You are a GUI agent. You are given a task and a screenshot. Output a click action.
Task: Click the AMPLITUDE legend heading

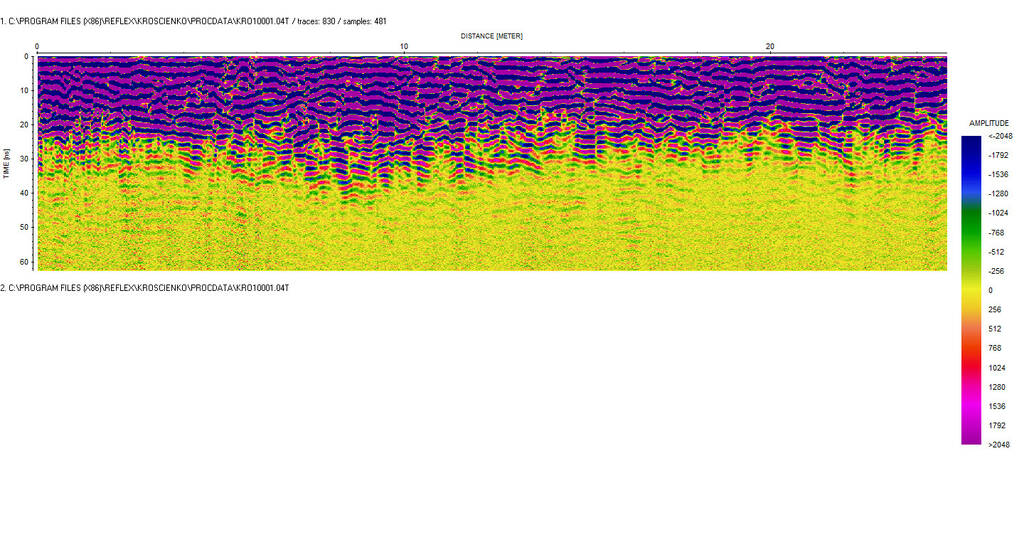pyautogui.click(x=988, y=123)
